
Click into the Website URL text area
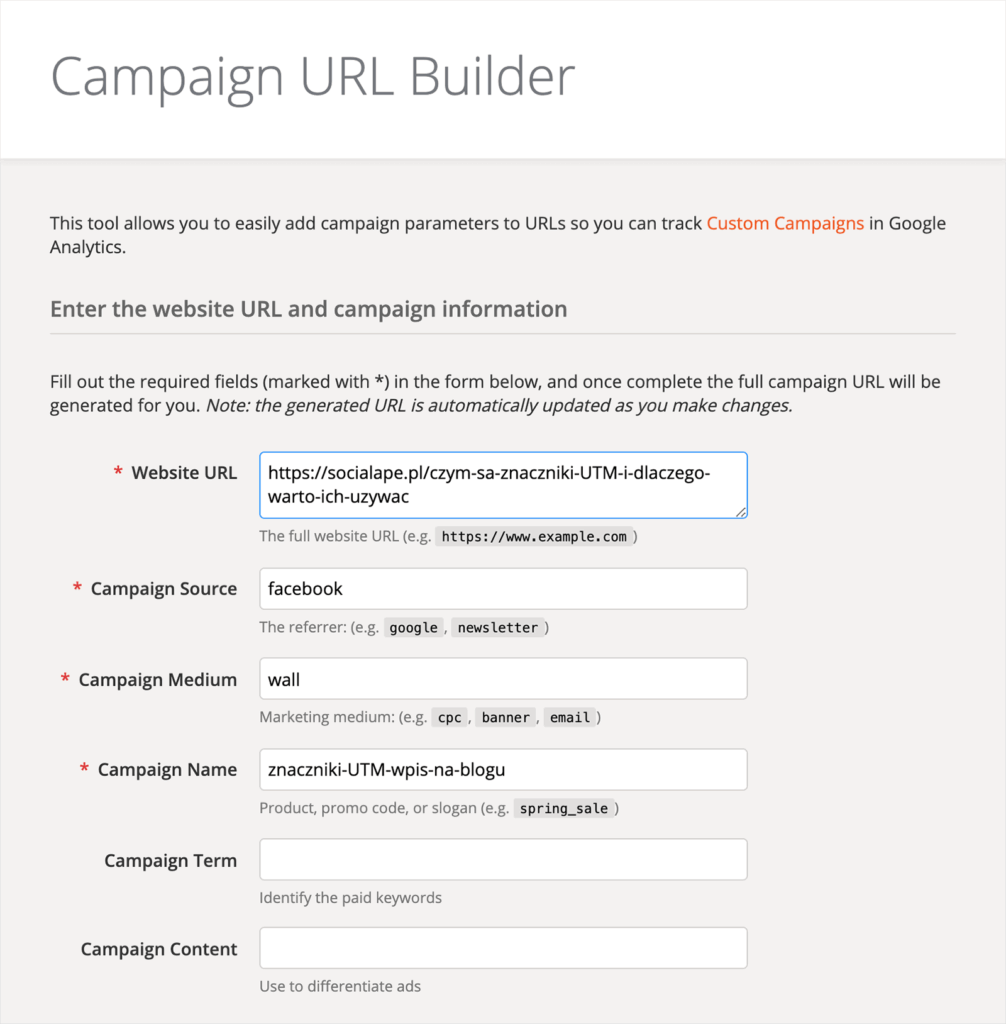click(x=503, y=485)
